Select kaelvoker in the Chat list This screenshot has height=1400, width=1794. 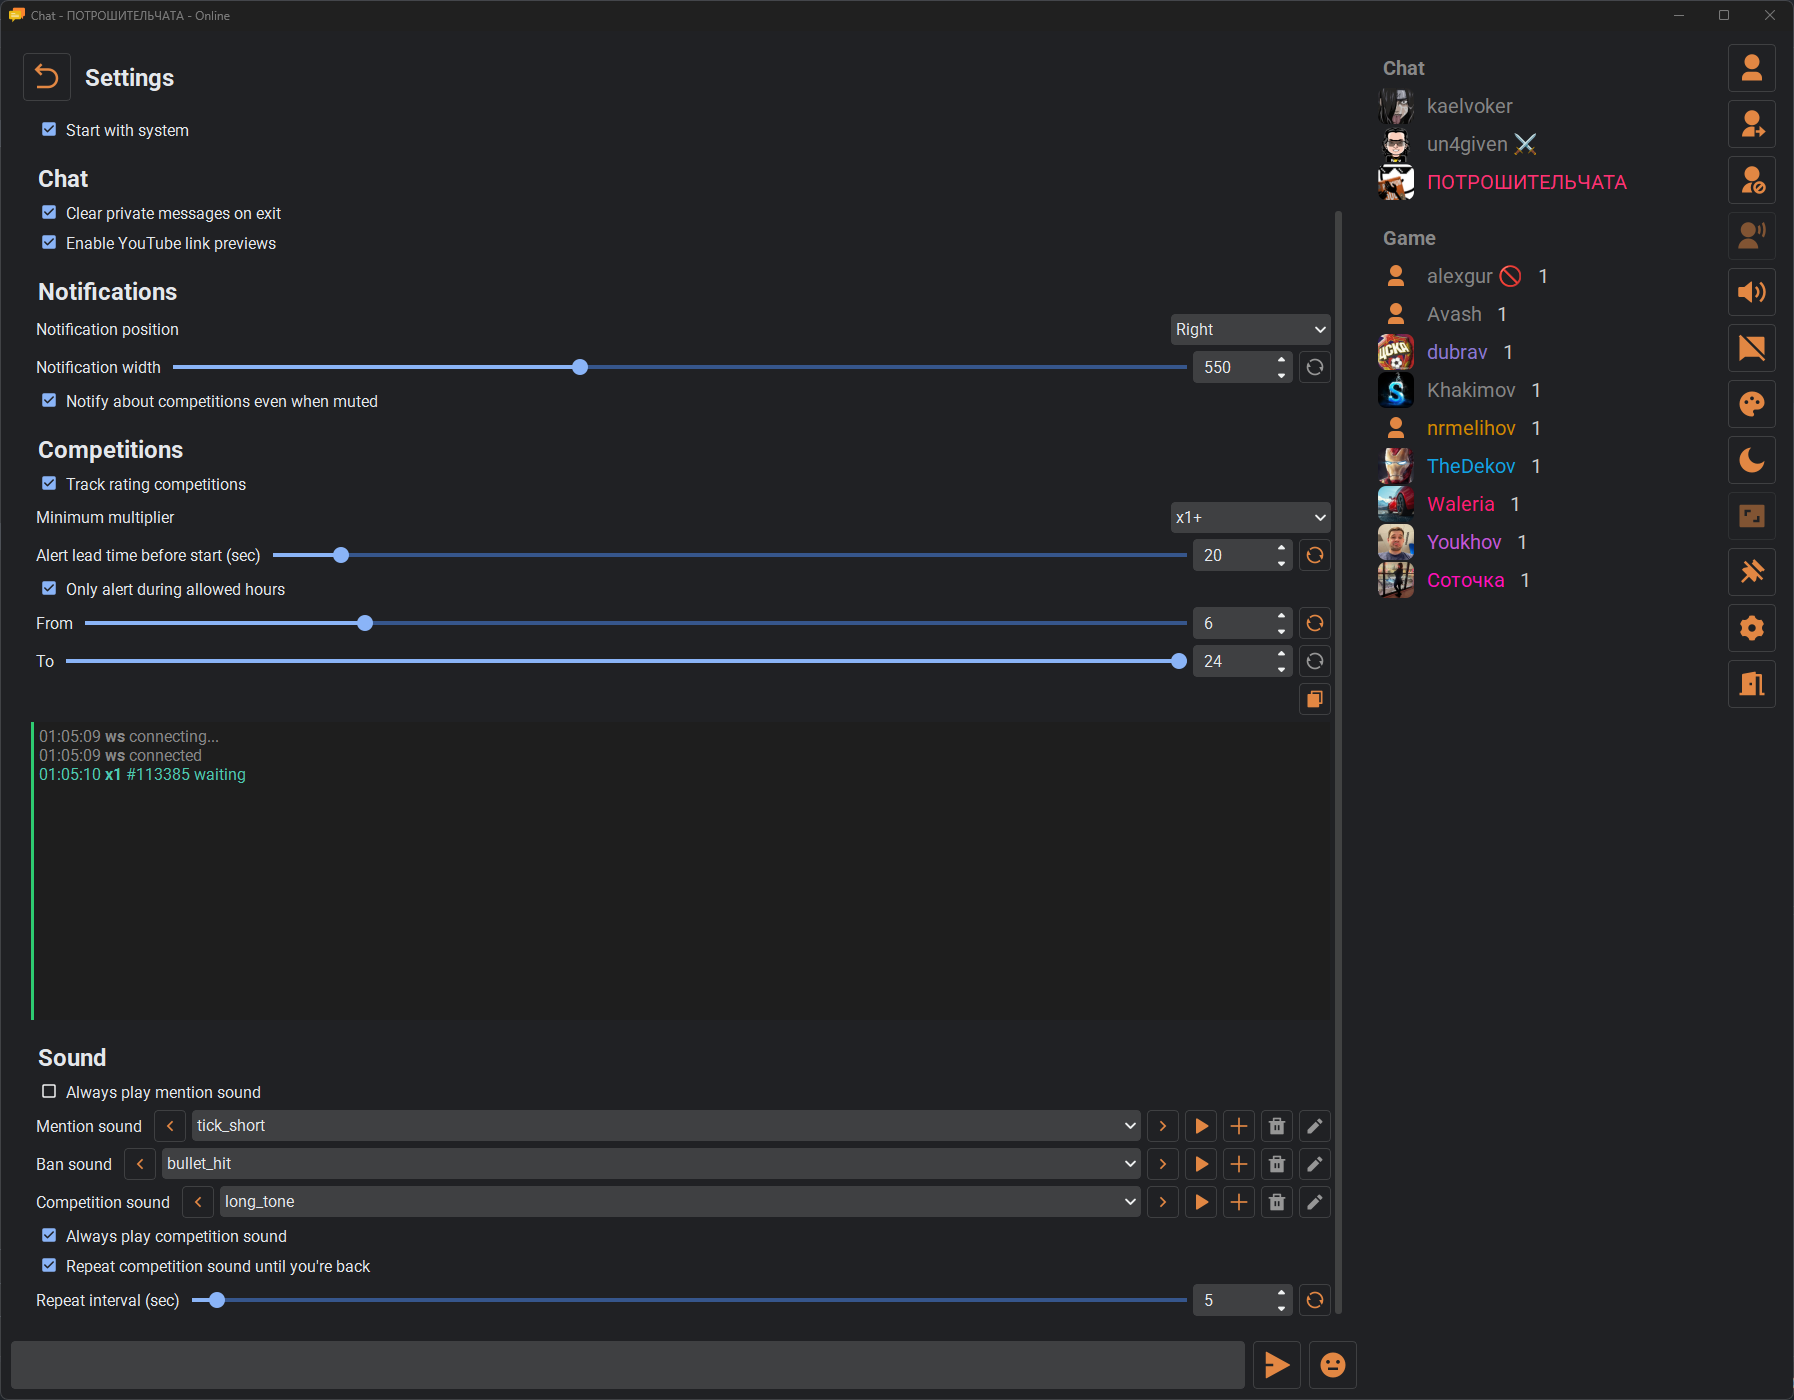1469,106
